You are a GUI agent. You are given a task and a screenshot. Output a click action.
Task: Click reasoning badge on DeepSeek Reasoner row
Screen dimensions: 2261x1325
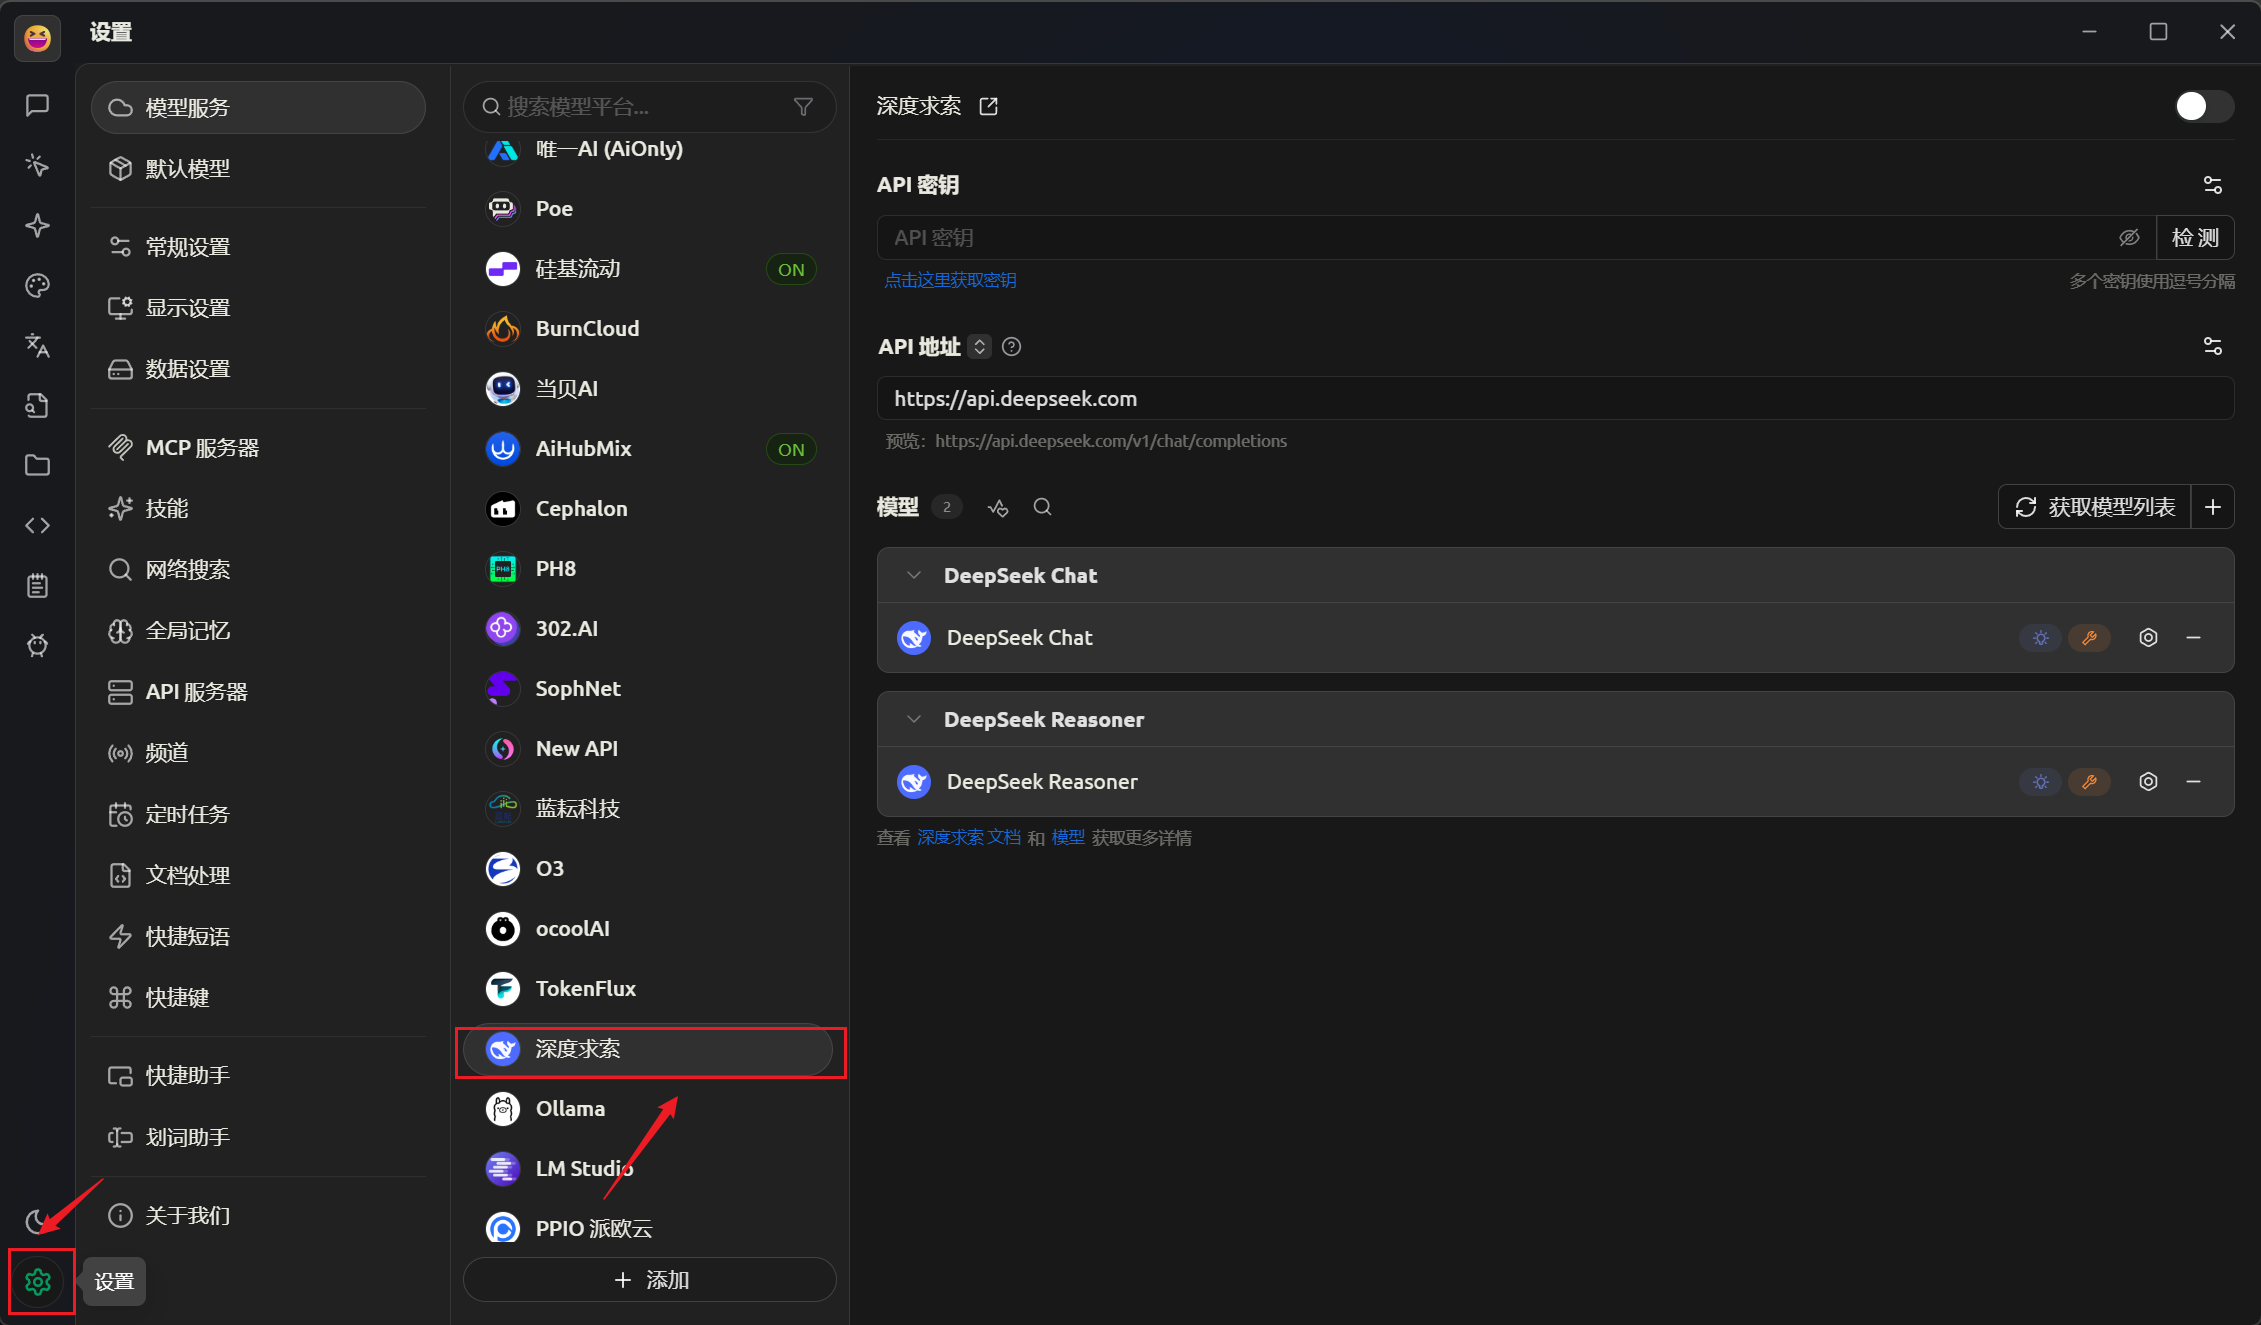point(2040,782)
